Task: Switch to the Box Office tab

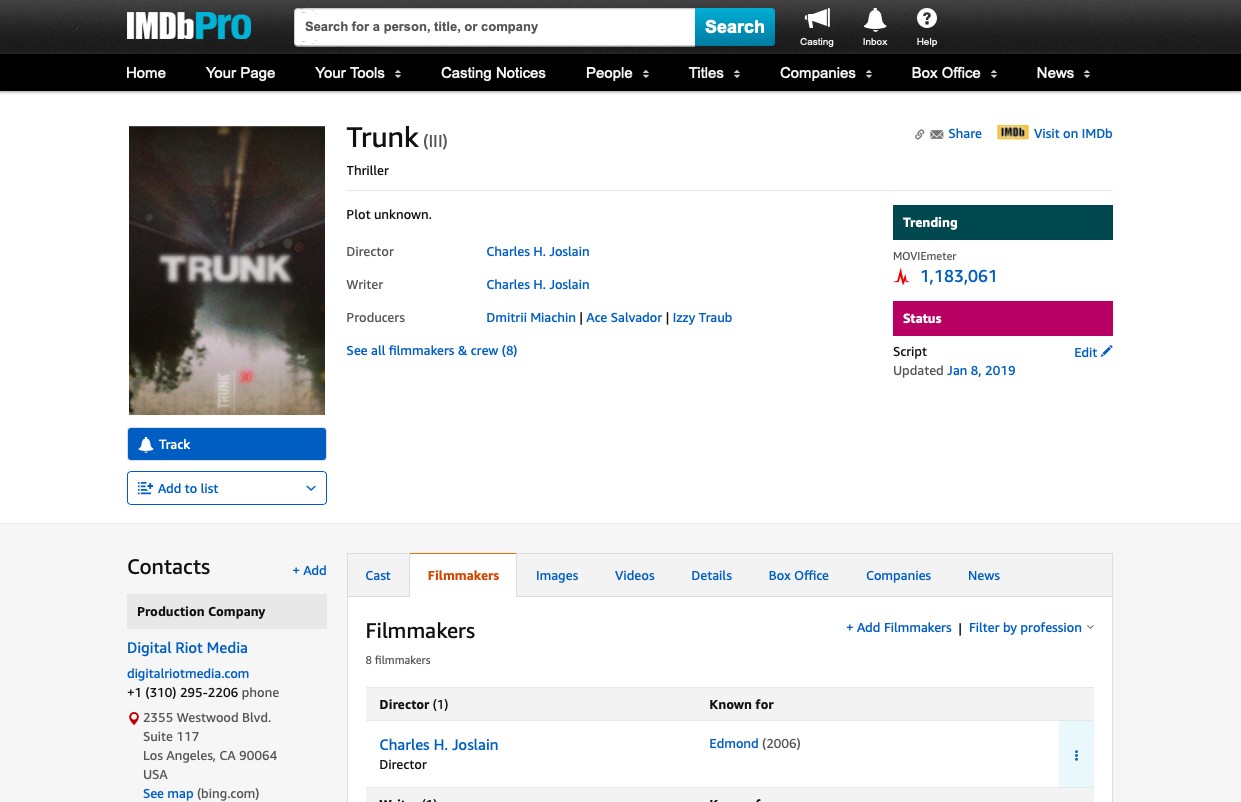Action: (798, 576)
